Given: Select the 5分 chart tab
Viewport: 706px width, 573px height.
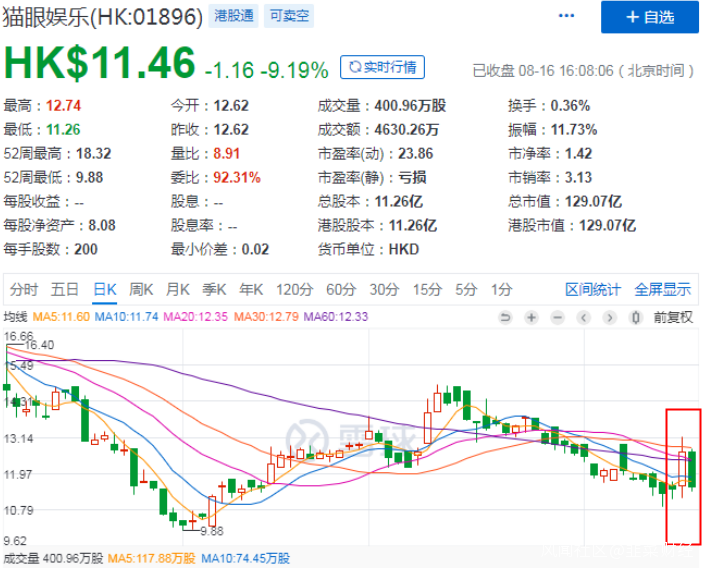Looking at the screenshot, I should pos(466,289).
